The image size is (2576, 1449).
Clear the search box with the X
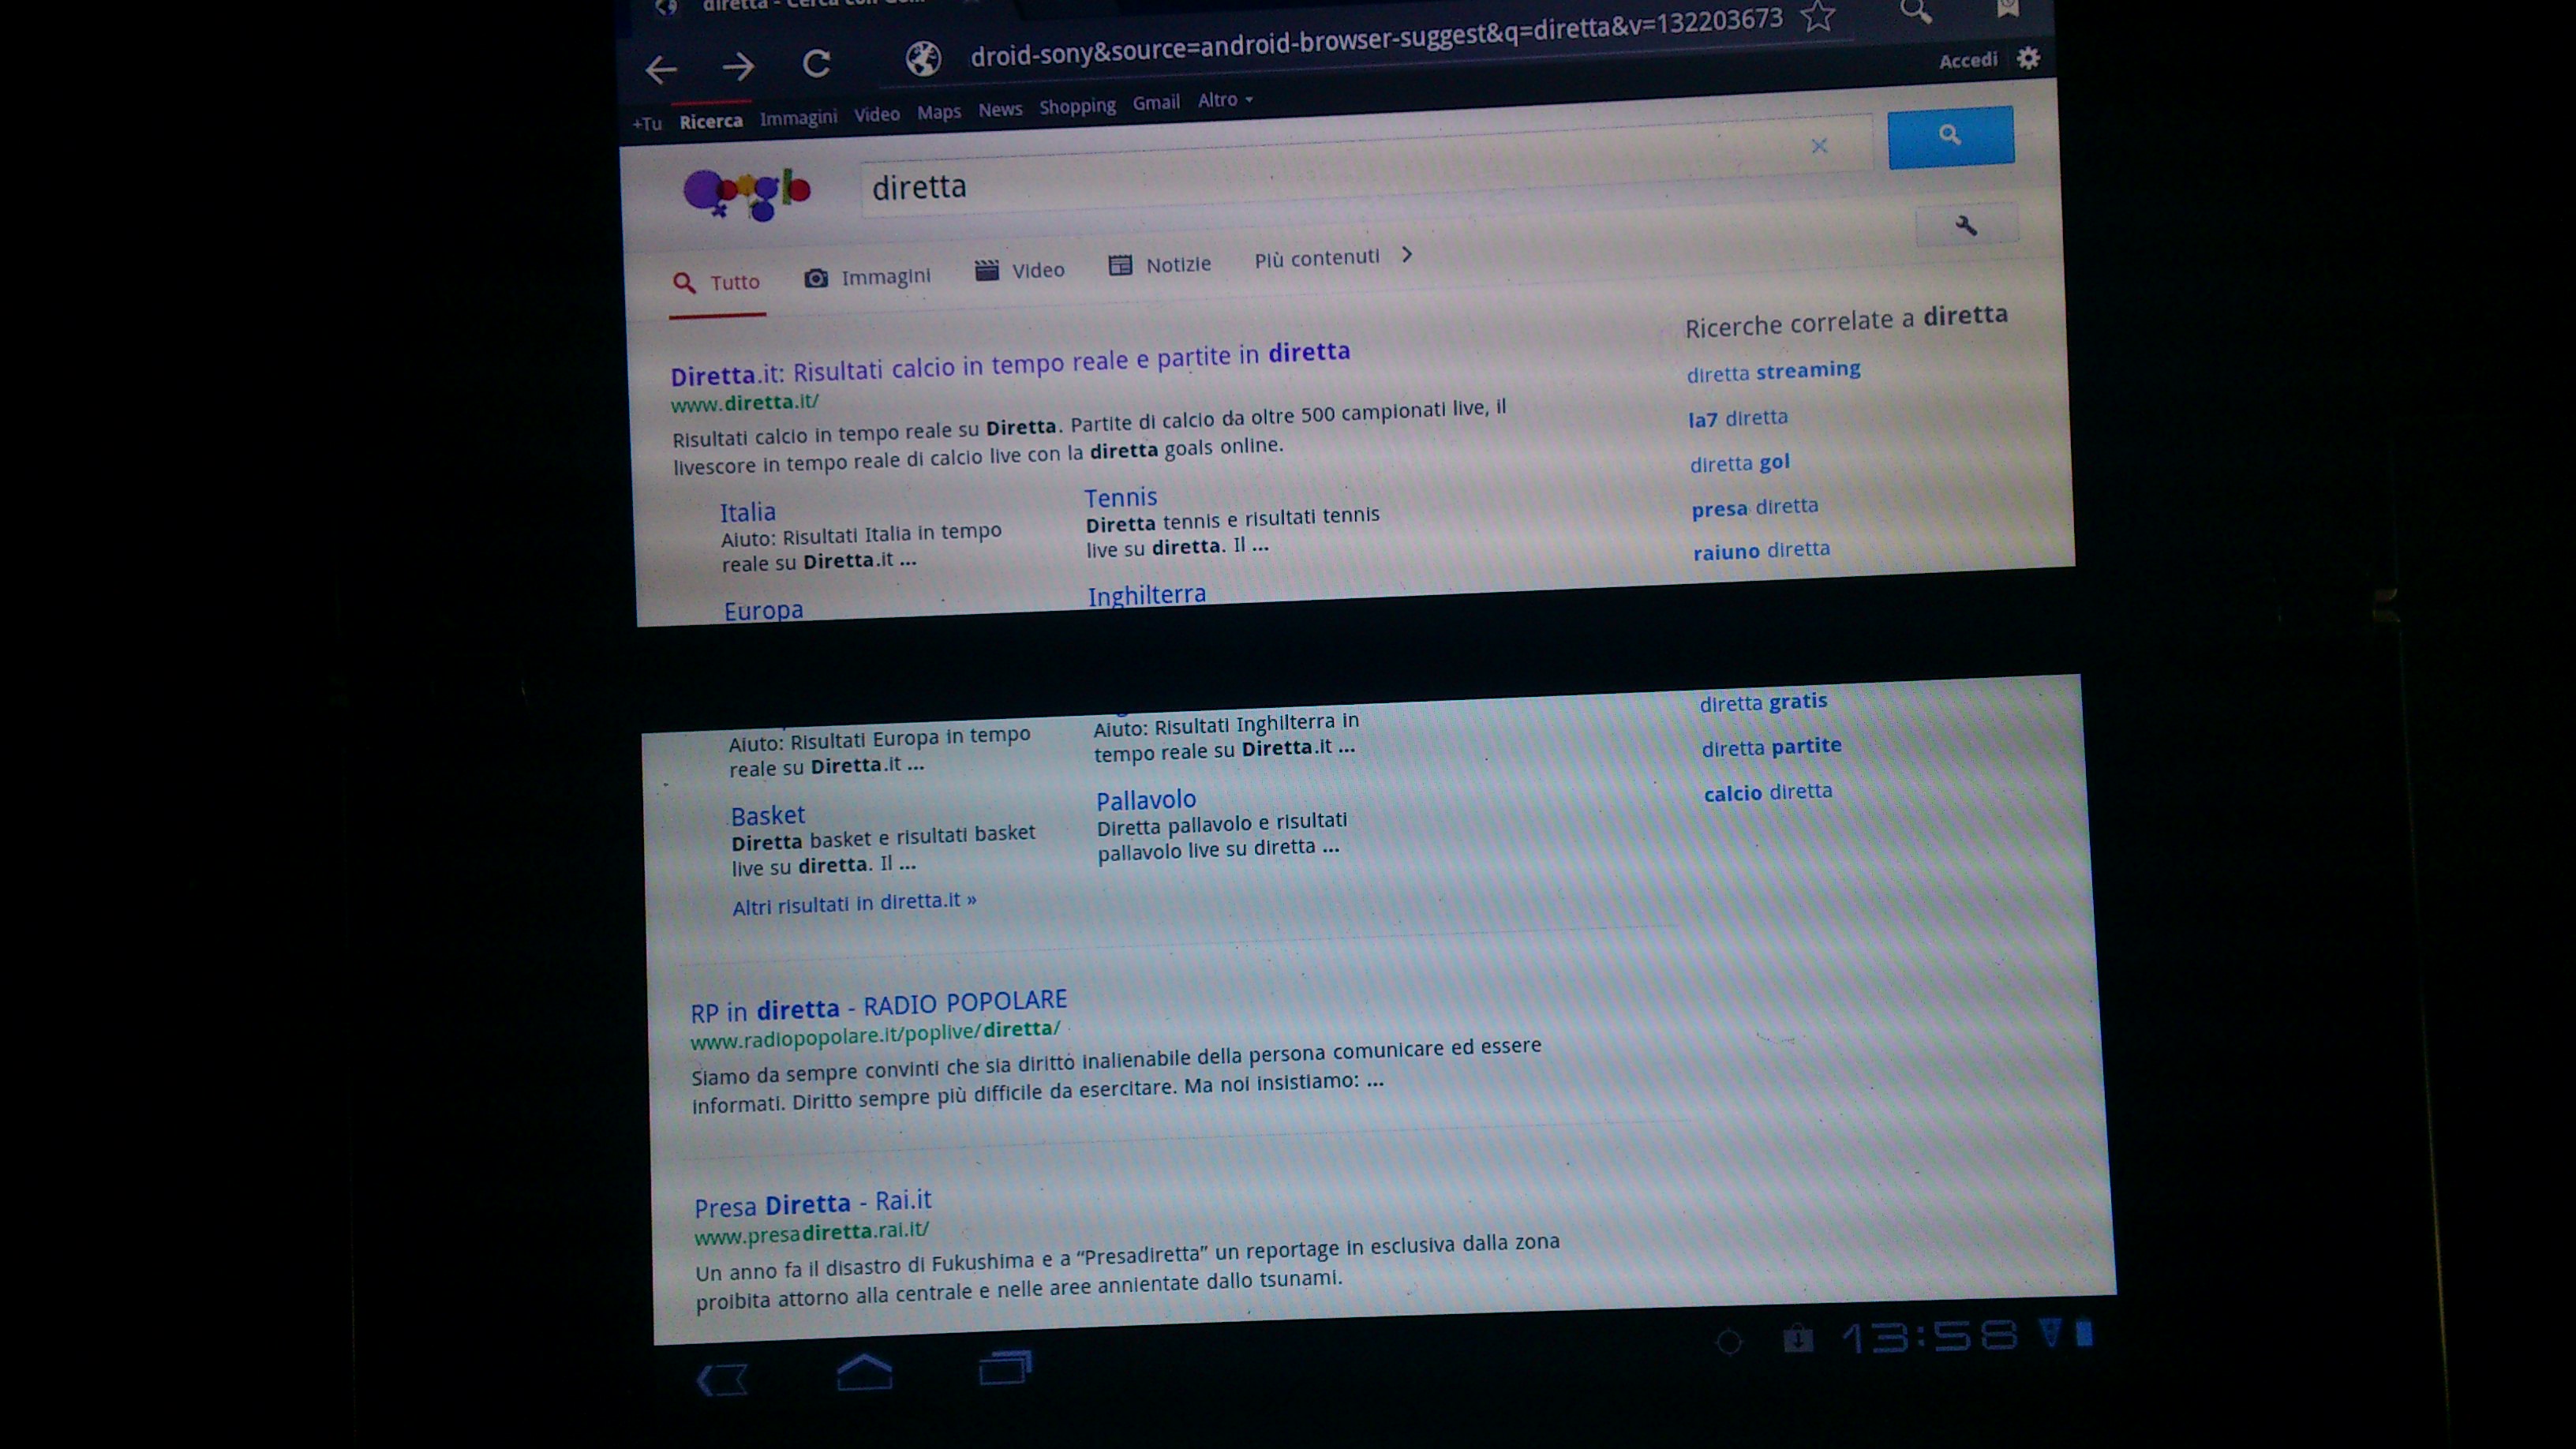tap(1819, 146)
